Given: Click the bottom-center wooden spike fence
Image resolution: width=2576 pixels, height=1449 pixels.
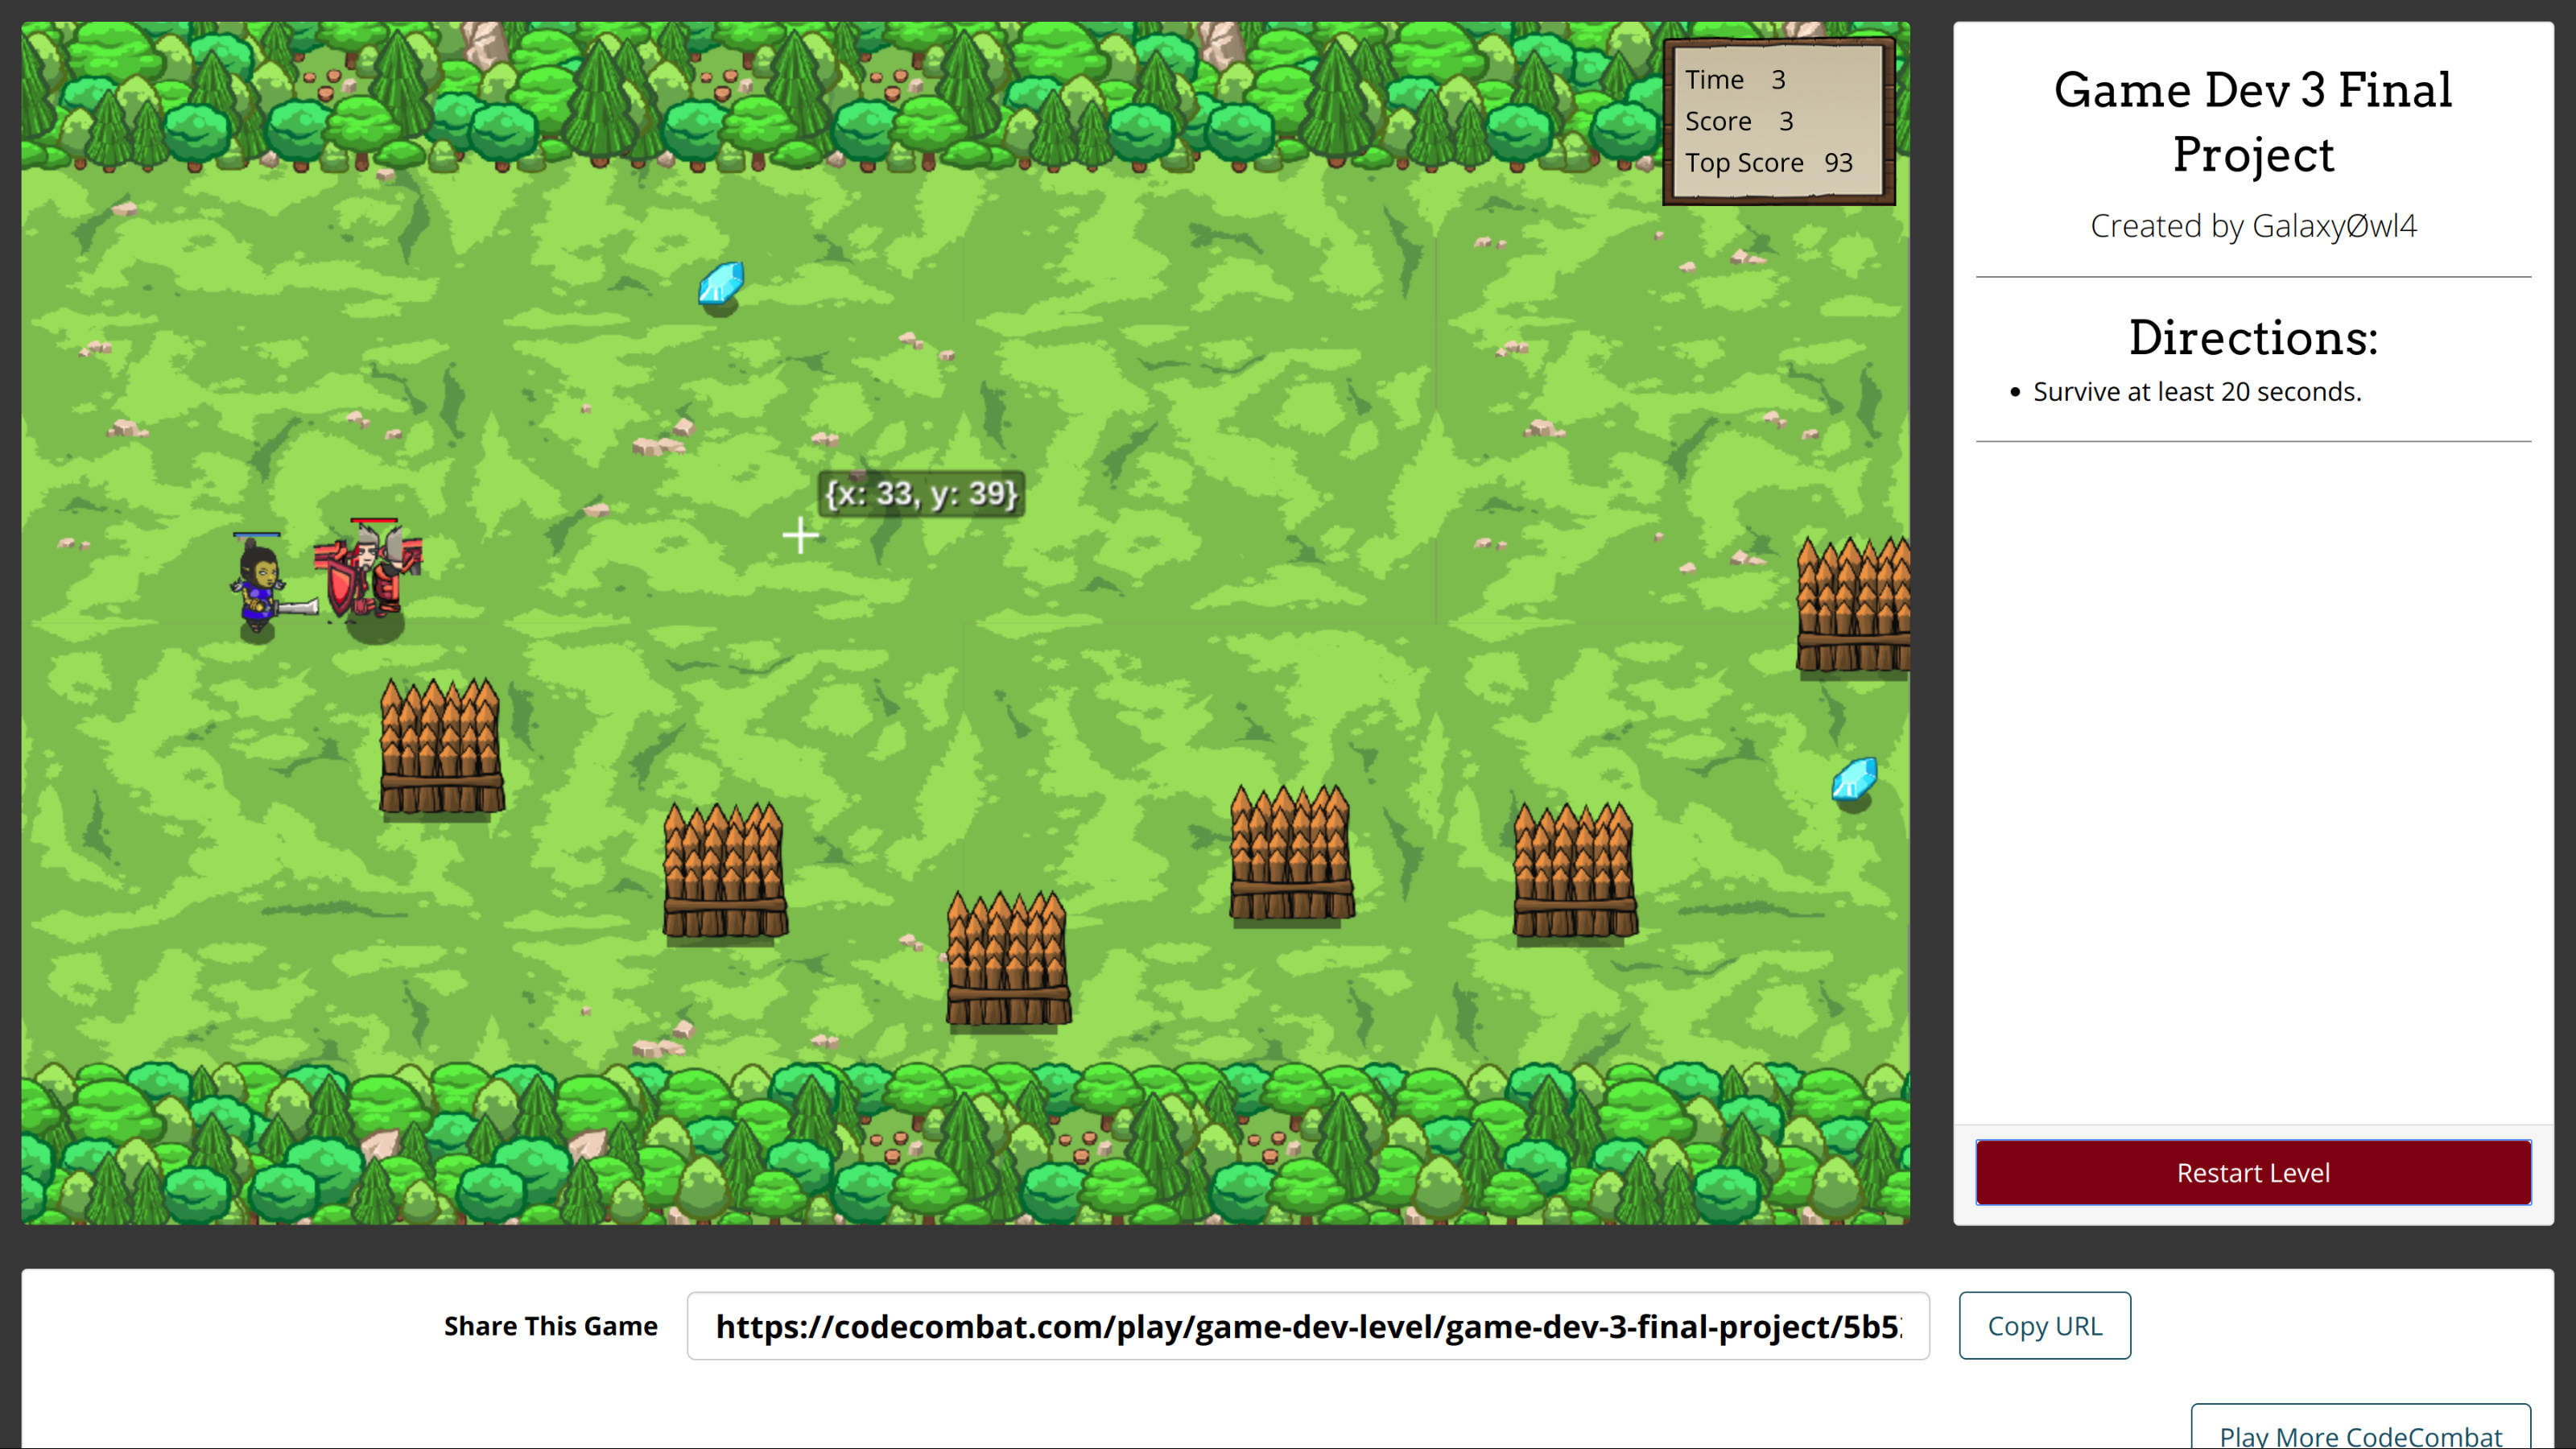Looking at the screenshot, I should [x=1007, y=960].
